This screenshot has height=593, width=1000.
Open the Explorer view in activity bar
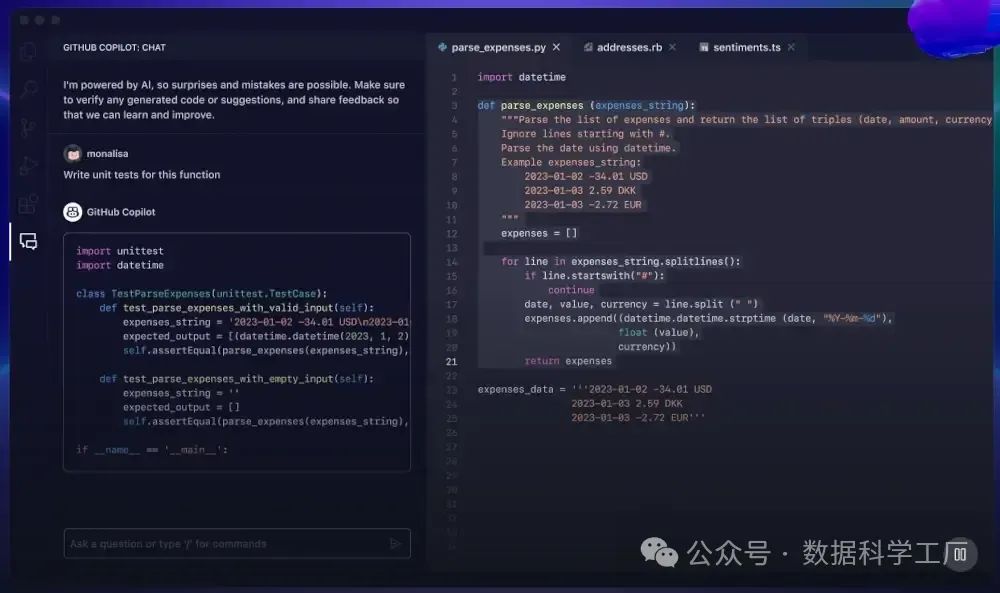tap(27, 53)
